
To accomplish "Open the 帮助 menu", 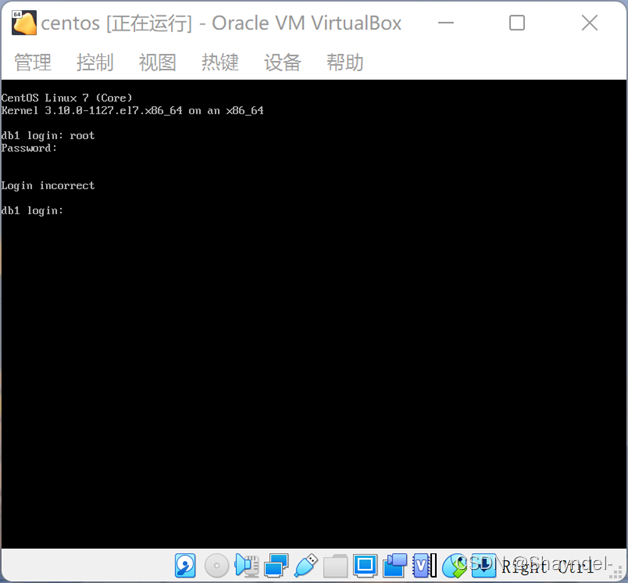I will pos(345,62).
